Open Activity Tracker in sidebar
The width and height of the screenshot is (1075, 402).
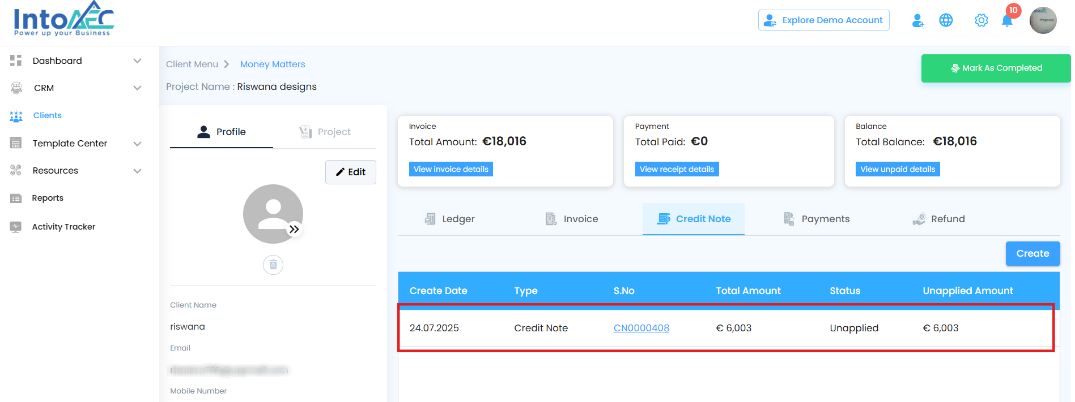click(64, 227)
